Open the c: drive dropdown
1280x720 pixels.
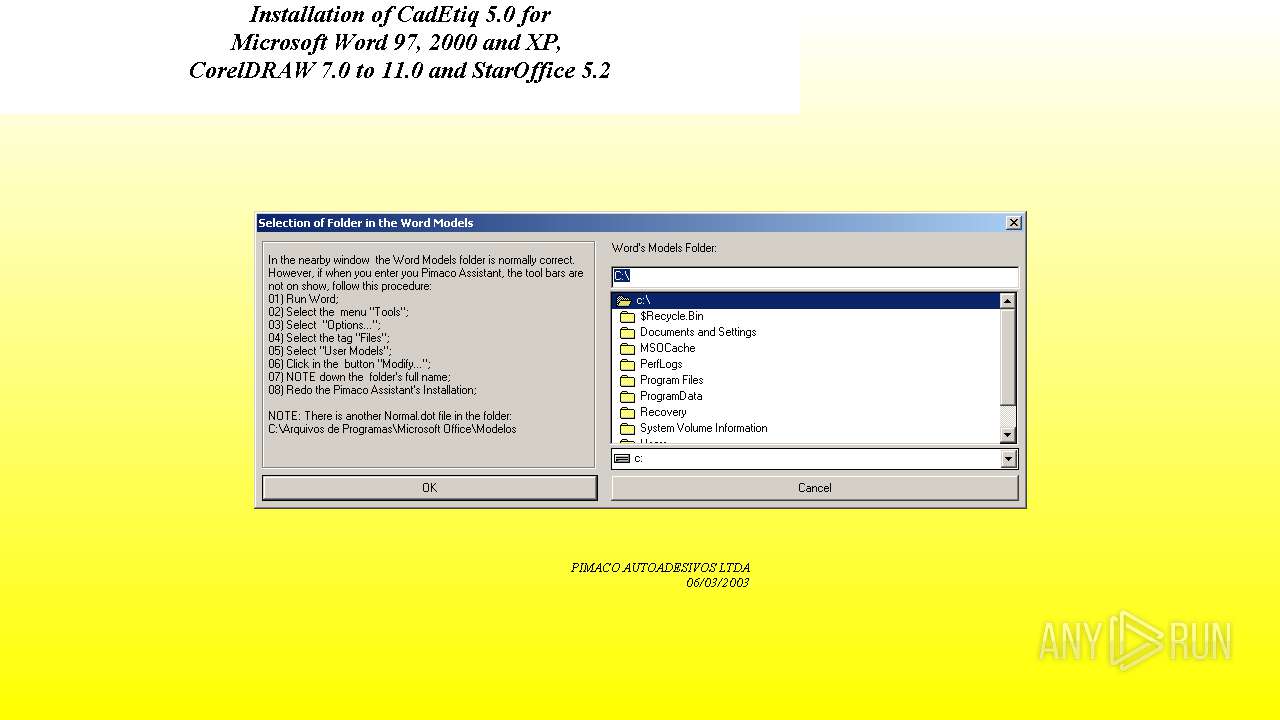coord(1008,458)
